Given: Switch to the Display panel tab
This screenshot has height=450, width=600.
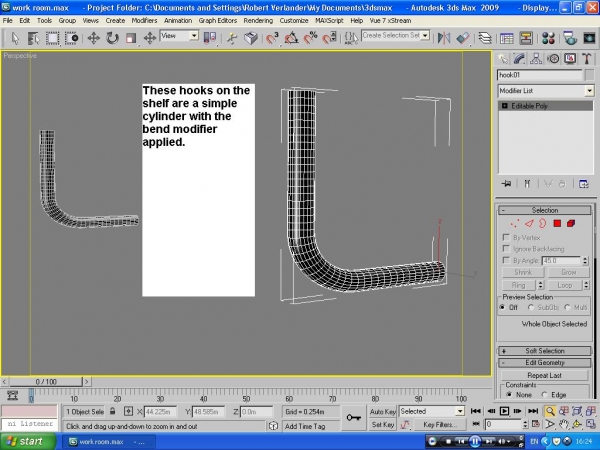Looking at the screenshot, I should pos(570,59).
